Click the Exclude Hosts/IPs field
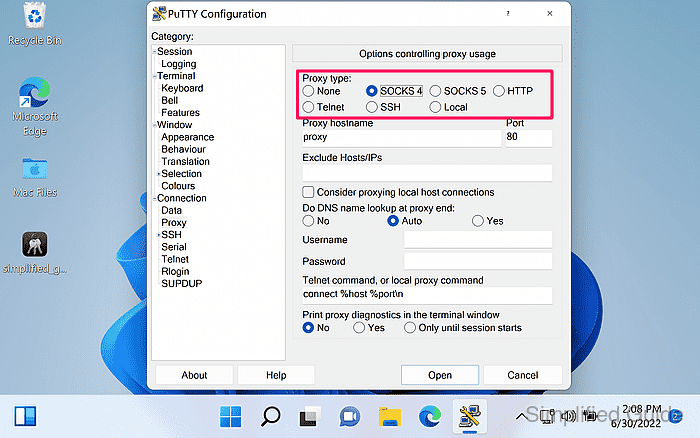Screen dimensions: 700x438 427,172
